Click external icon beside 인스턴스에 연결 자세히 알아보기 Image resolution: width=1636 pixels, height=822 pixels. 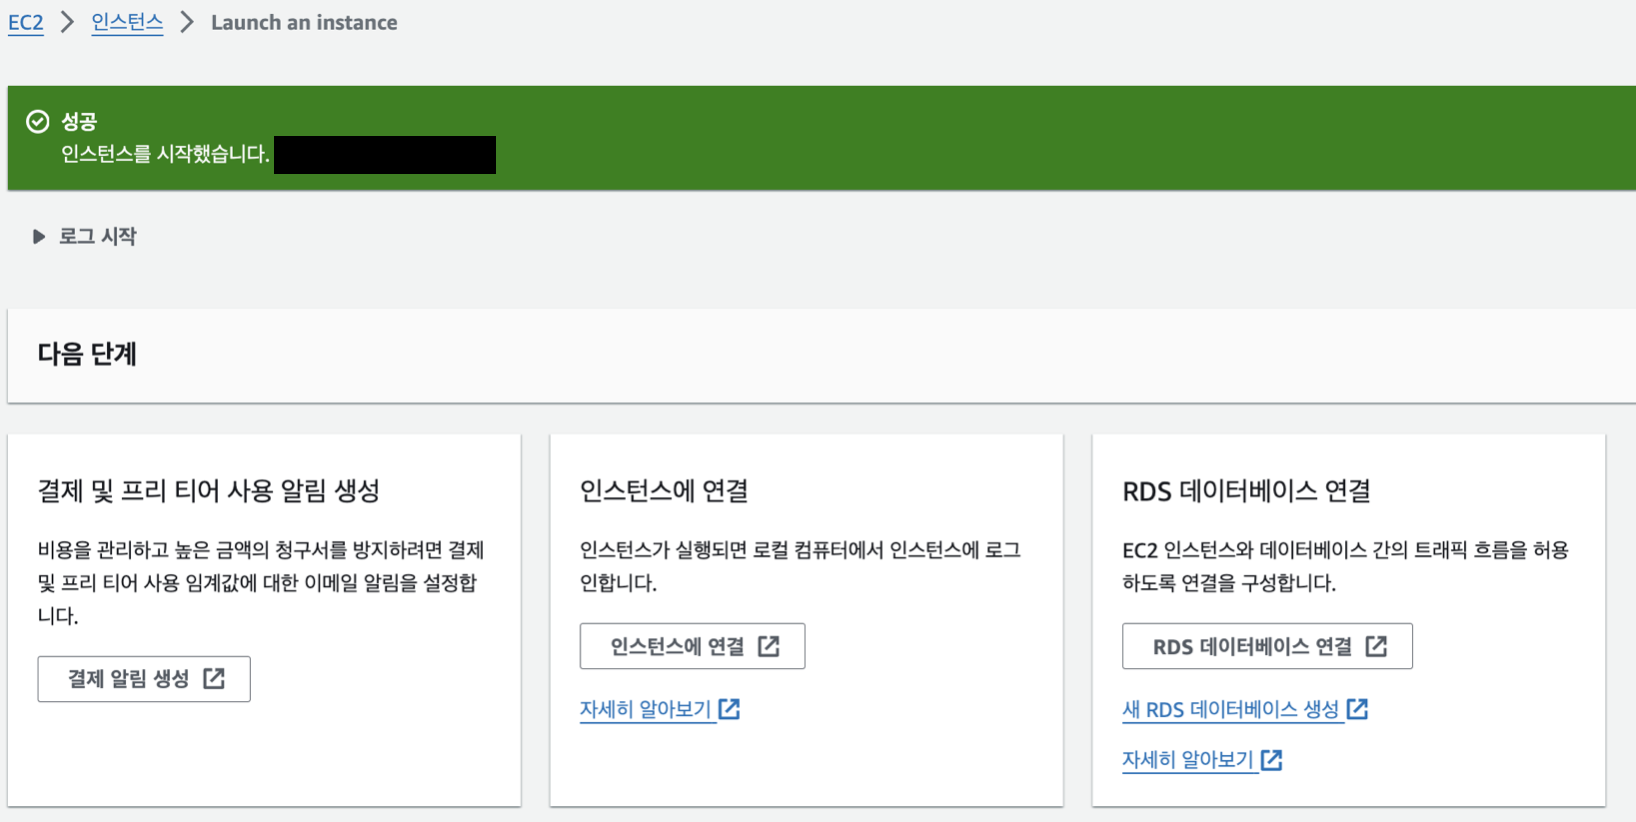729,709
